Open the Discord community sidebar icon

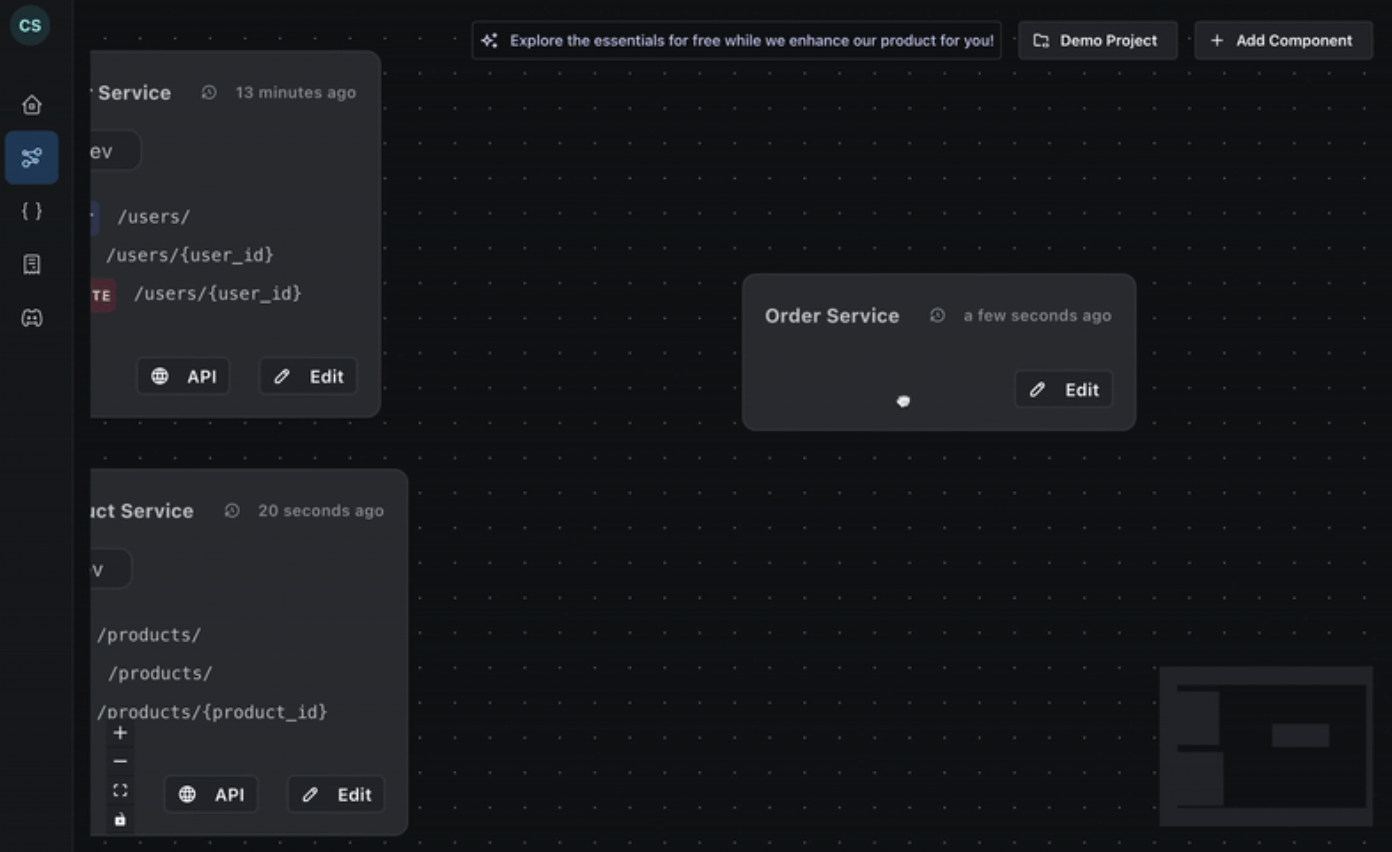(x=32, y=318)
